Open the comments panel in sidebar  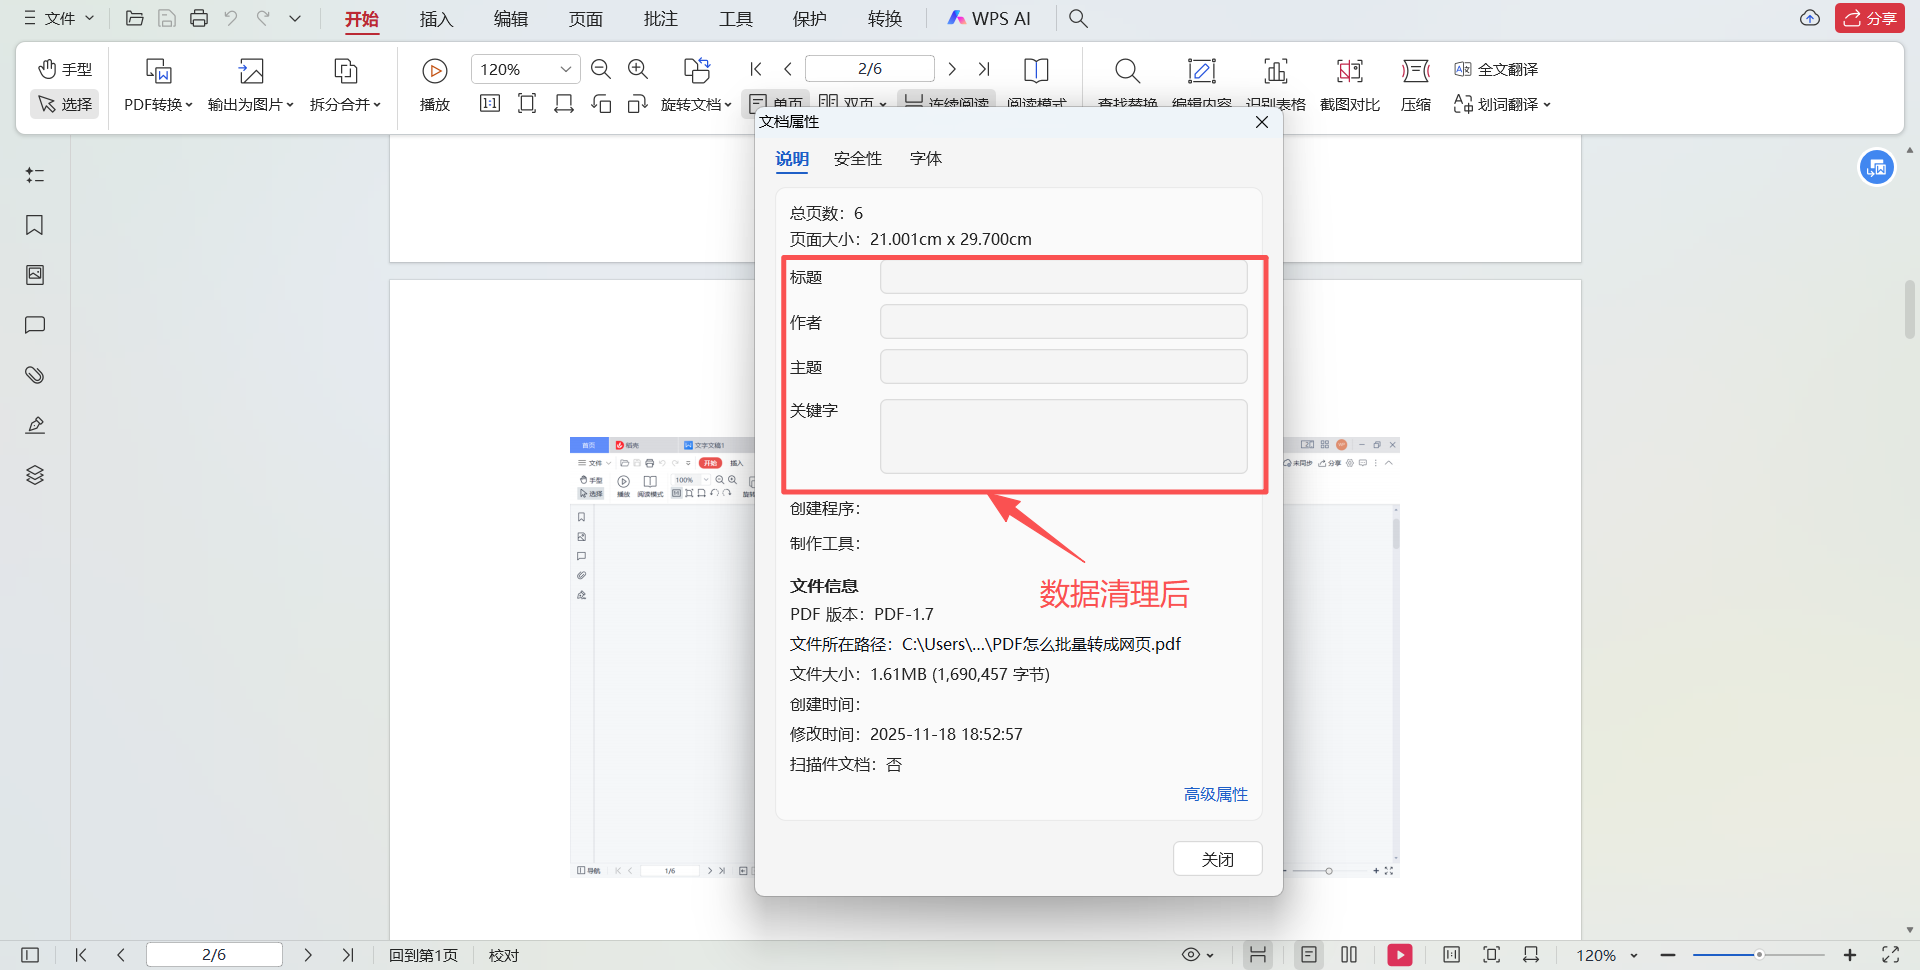(x=34, y=325)
